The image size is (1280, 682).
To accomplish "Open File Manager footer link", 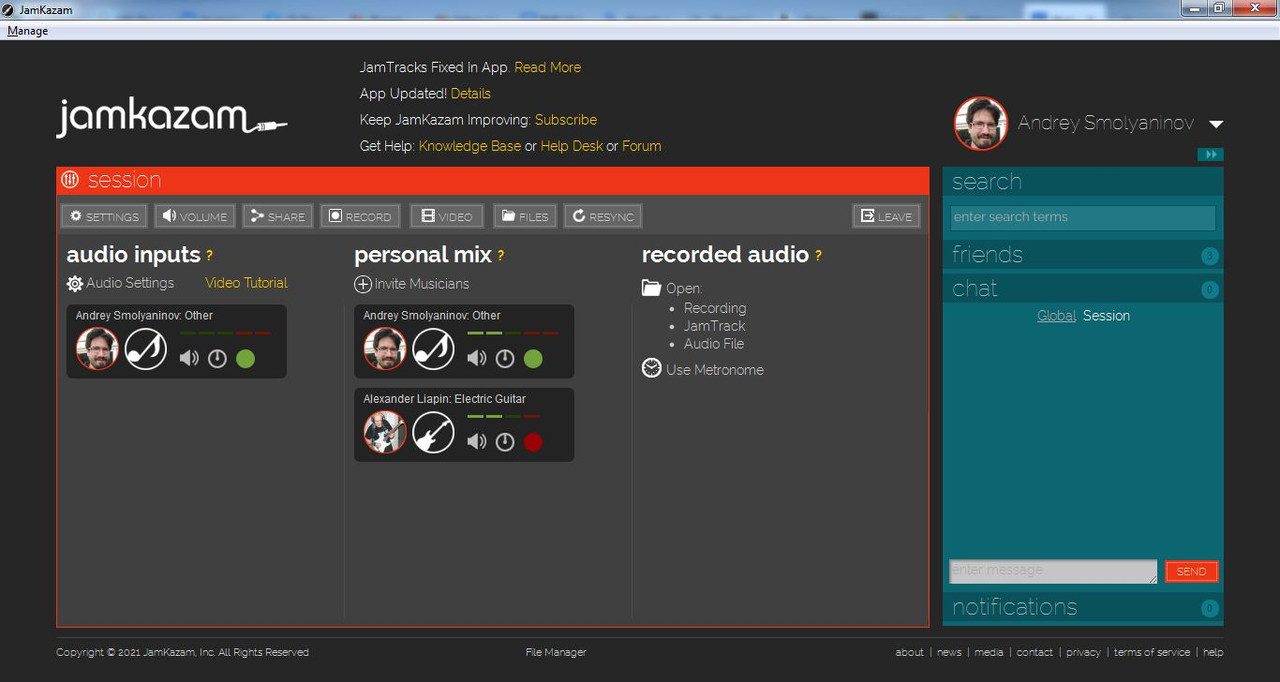I will 556,652.
